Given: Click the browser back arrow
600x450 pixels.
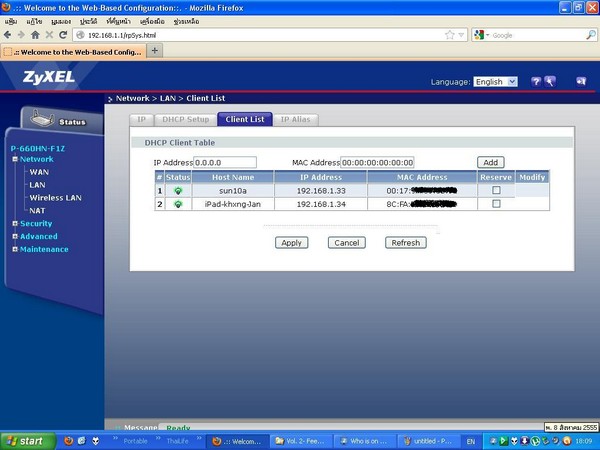Looking at the screenshot, I should [9, 34].
